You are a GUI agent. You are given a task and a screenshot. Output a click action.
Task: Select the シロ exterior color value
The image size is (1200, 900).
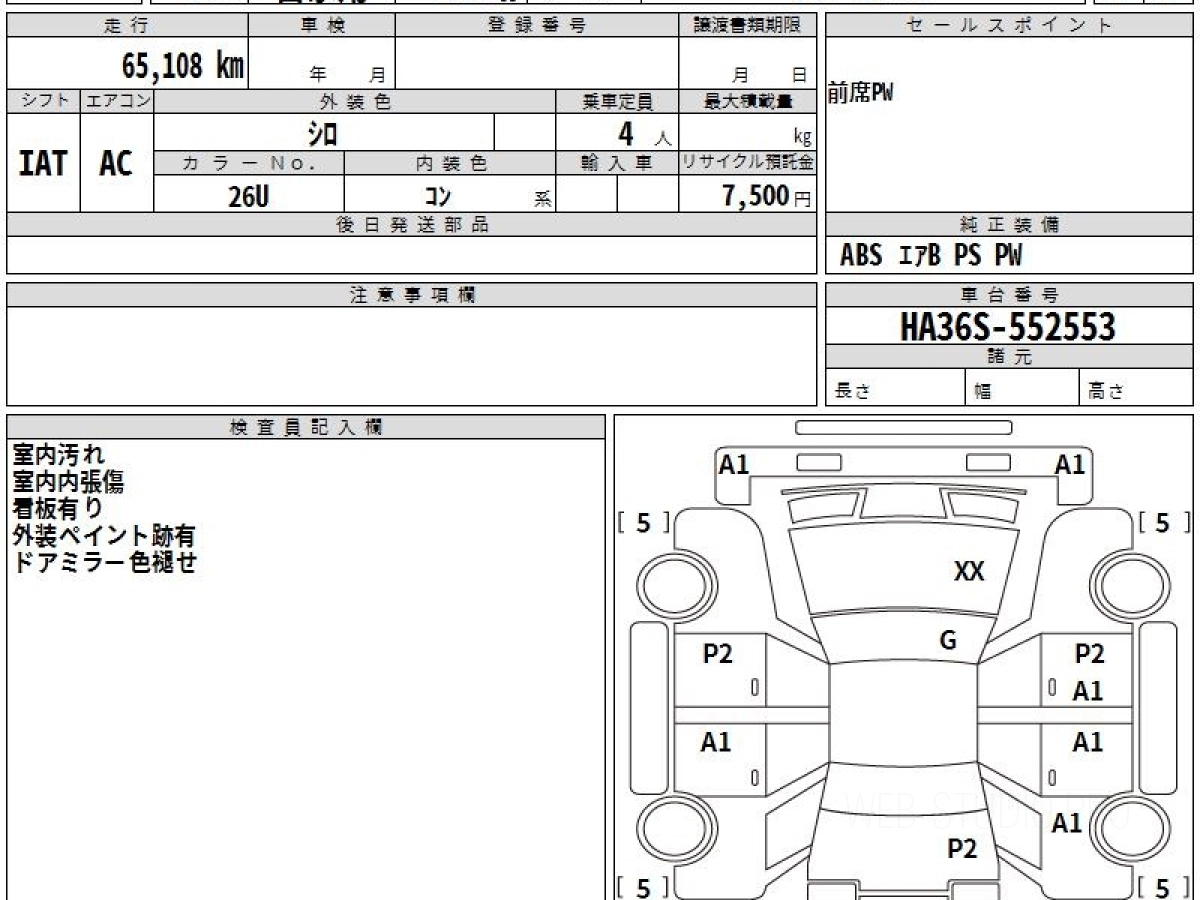coord(323,132)
